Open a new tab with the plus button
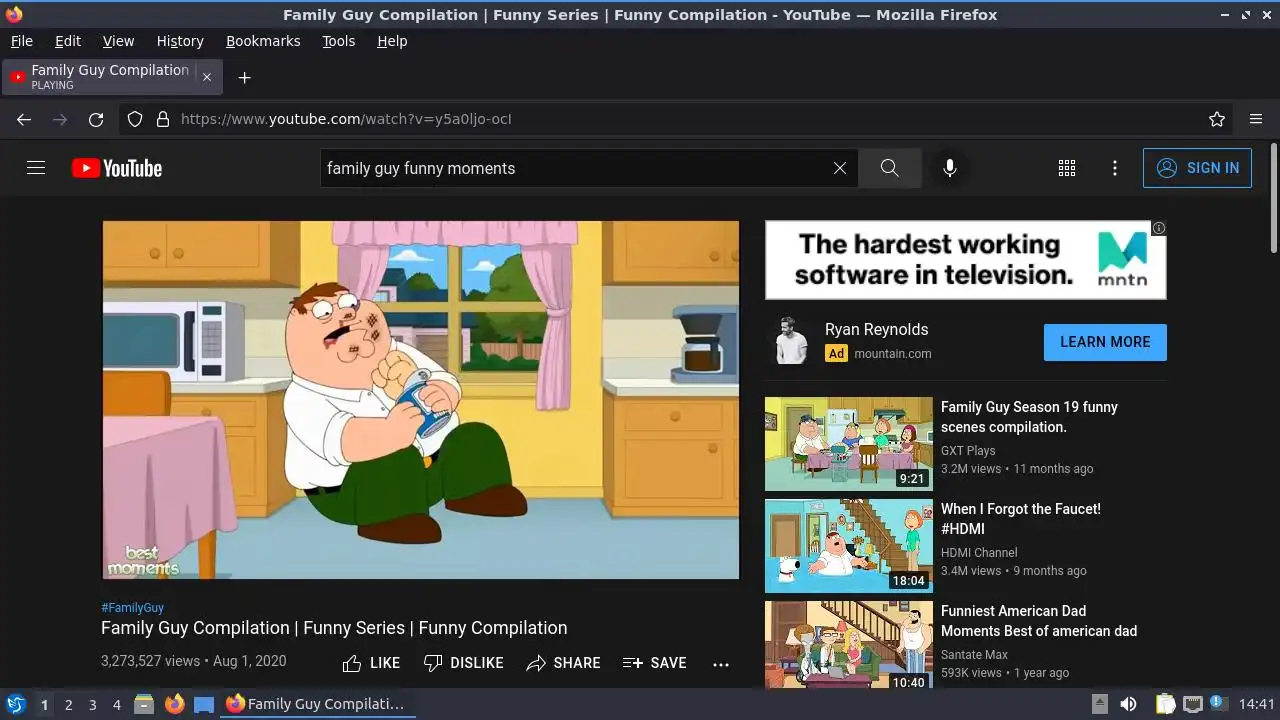This screenshot has height=720, width=1280. coord(244,77)
